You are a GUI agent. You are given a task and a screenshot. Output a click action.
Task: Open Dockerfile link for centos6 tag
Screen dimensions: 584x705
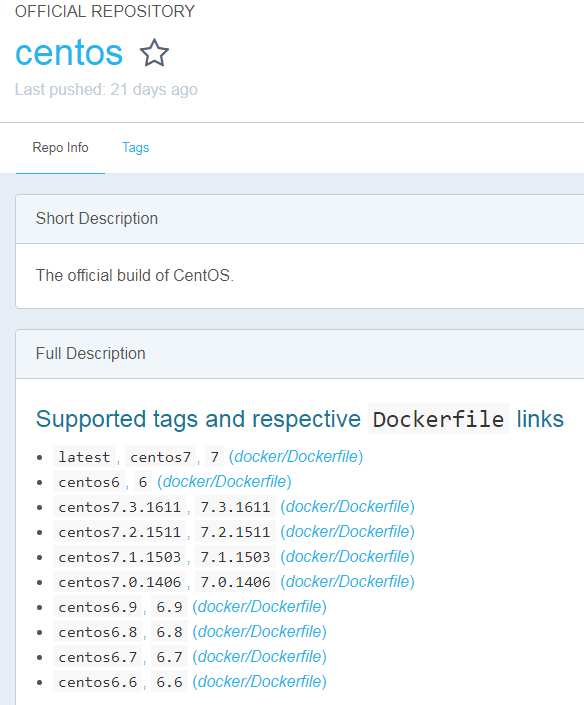224,482
